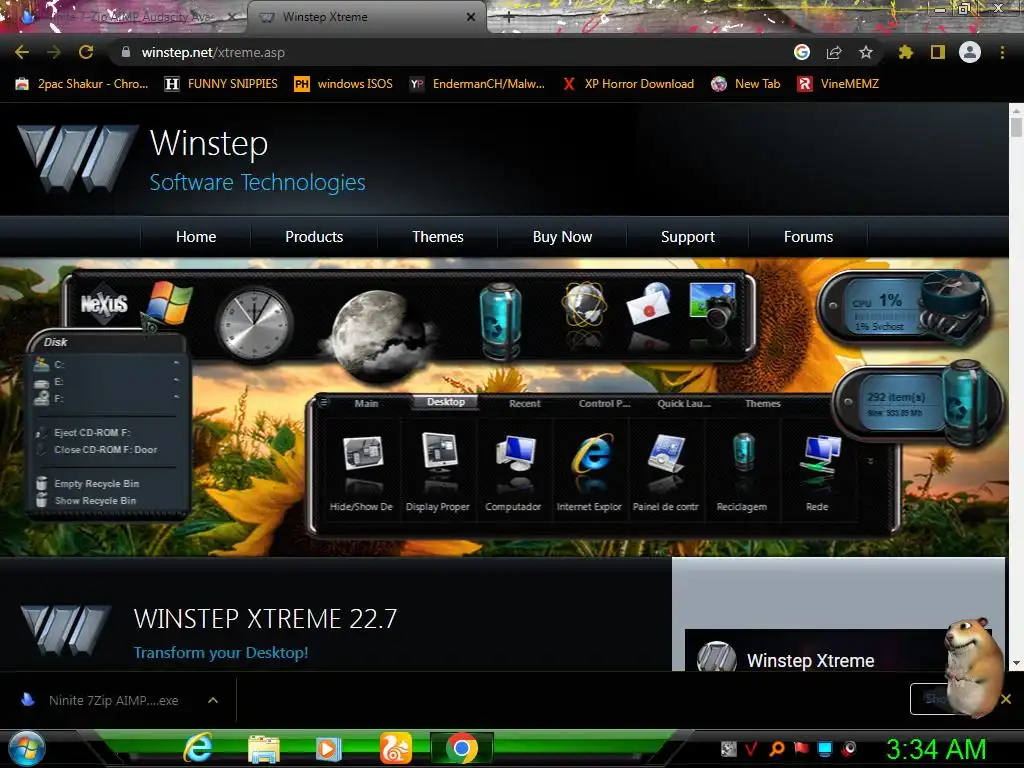Click the Winstep logo in header
Image resolution: width=1024 pixels, height=768 pixels.
pos(77,159)
